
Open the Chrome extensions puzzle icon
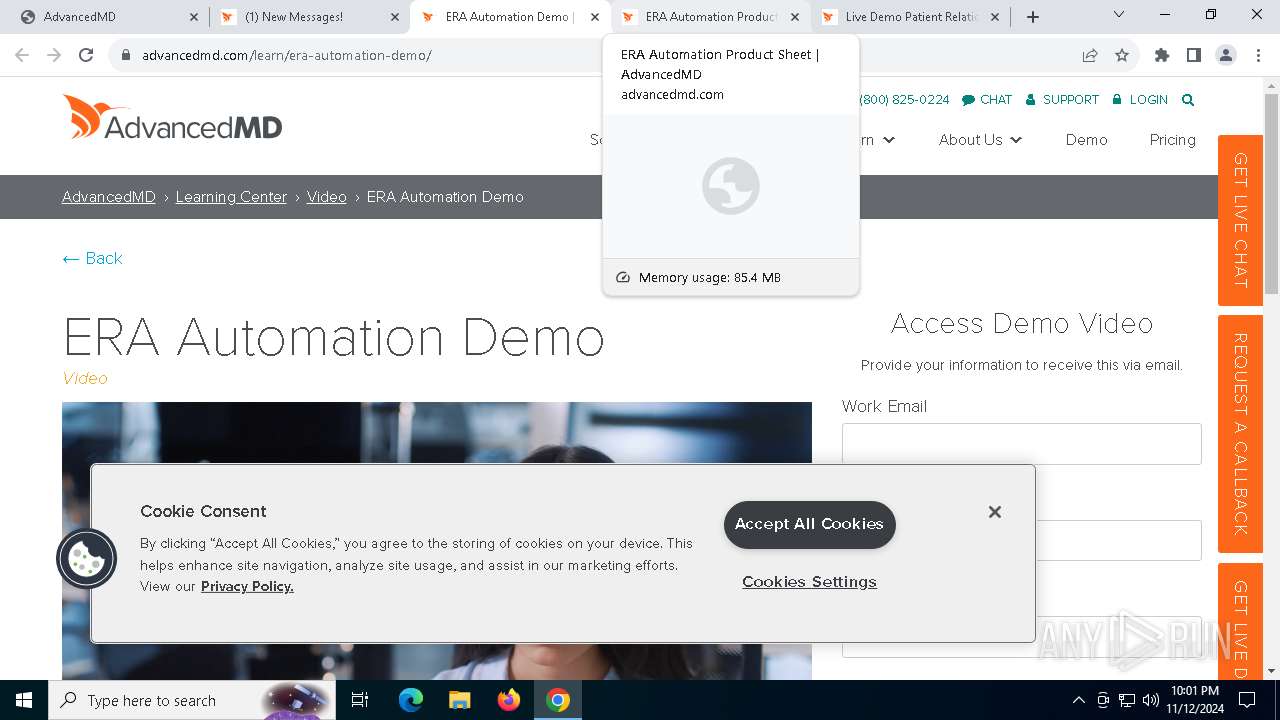pyautogui.click(x=1162, y=55)
